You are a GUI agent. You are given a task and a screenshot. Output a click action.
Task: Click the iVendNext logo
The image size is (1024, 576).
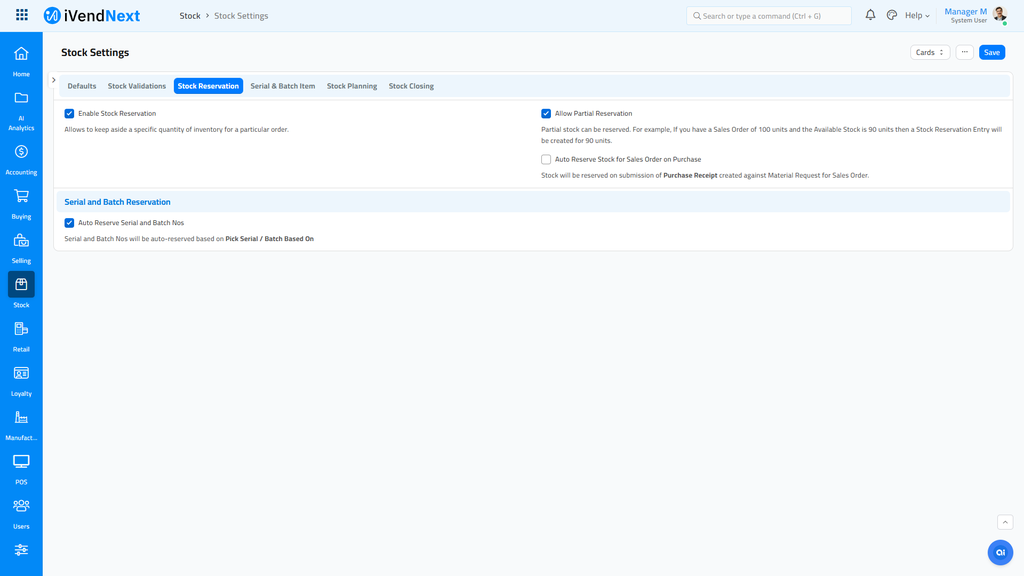[92, 16]
